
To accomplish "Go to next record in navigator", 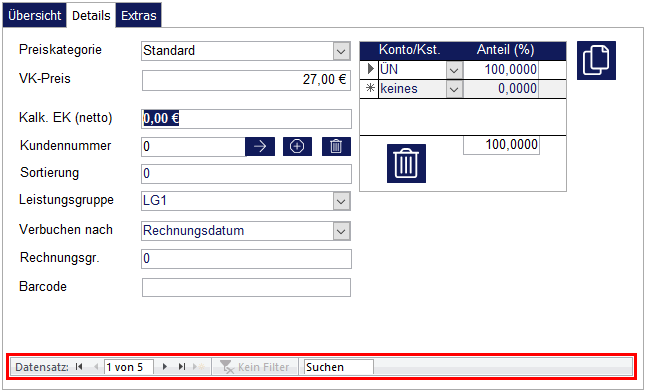I will coord(165,366).
